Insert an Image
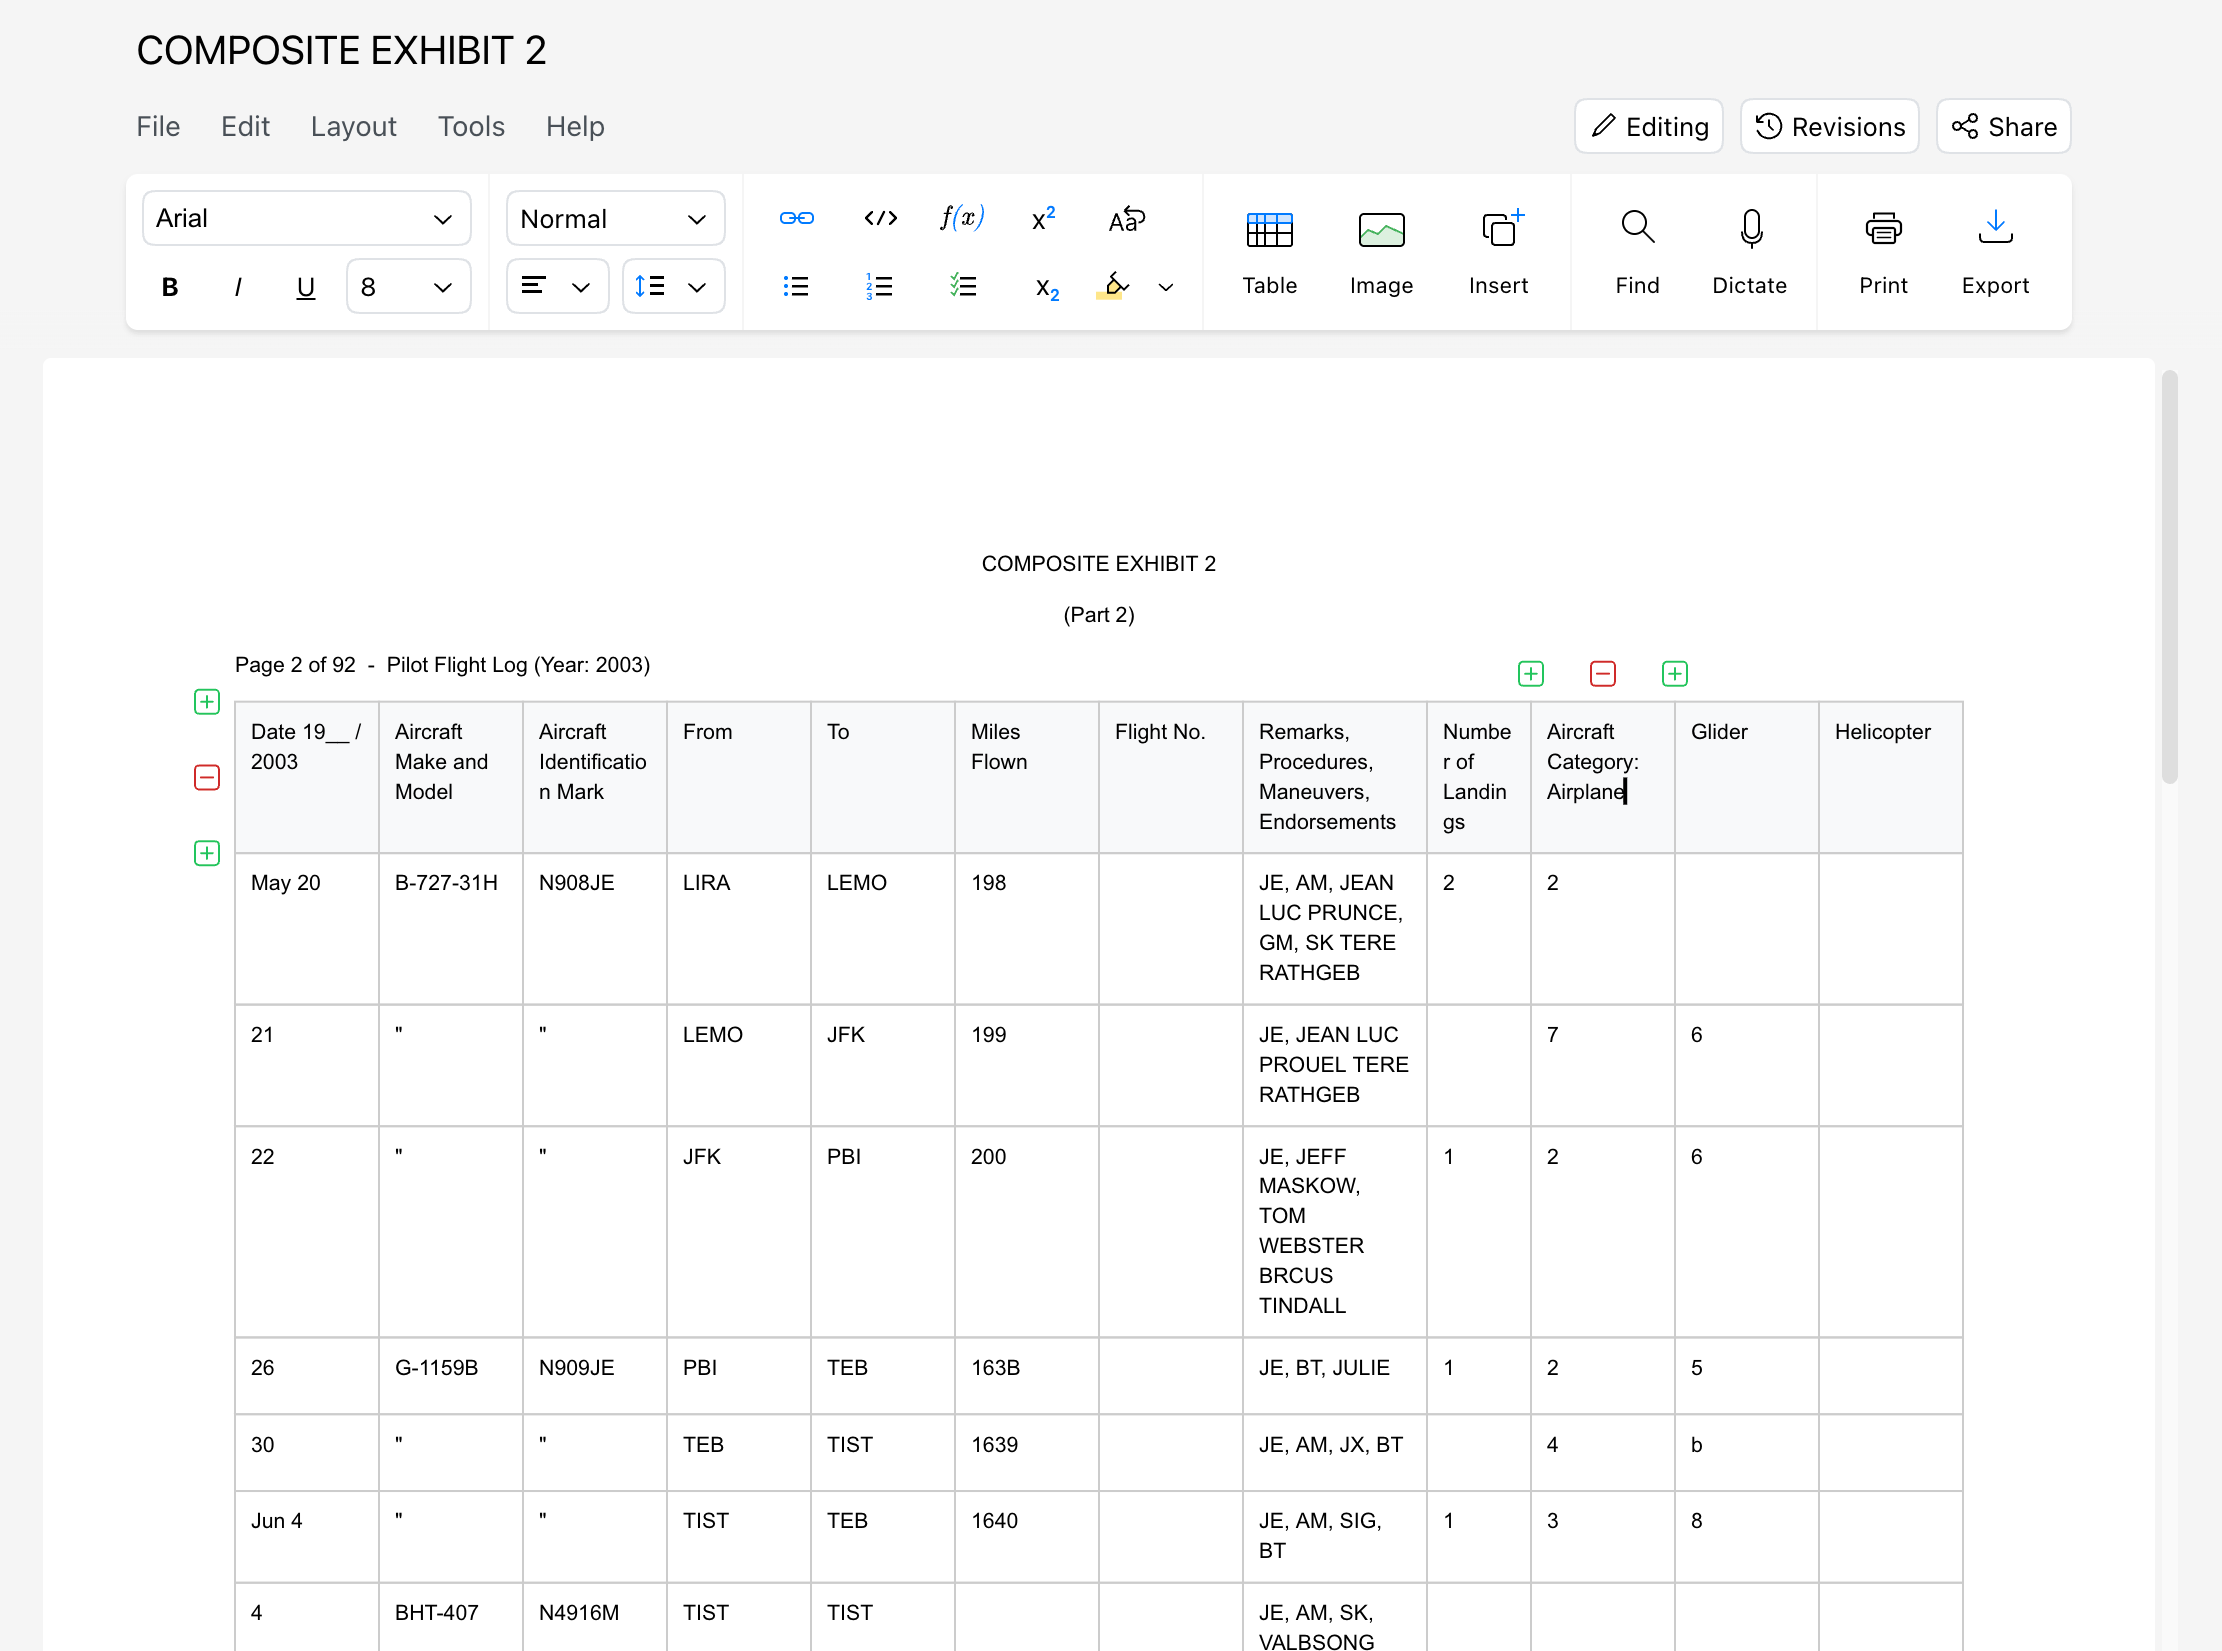The height and width of the screenshot is (1651, 2222). (x=1382, y=252)
